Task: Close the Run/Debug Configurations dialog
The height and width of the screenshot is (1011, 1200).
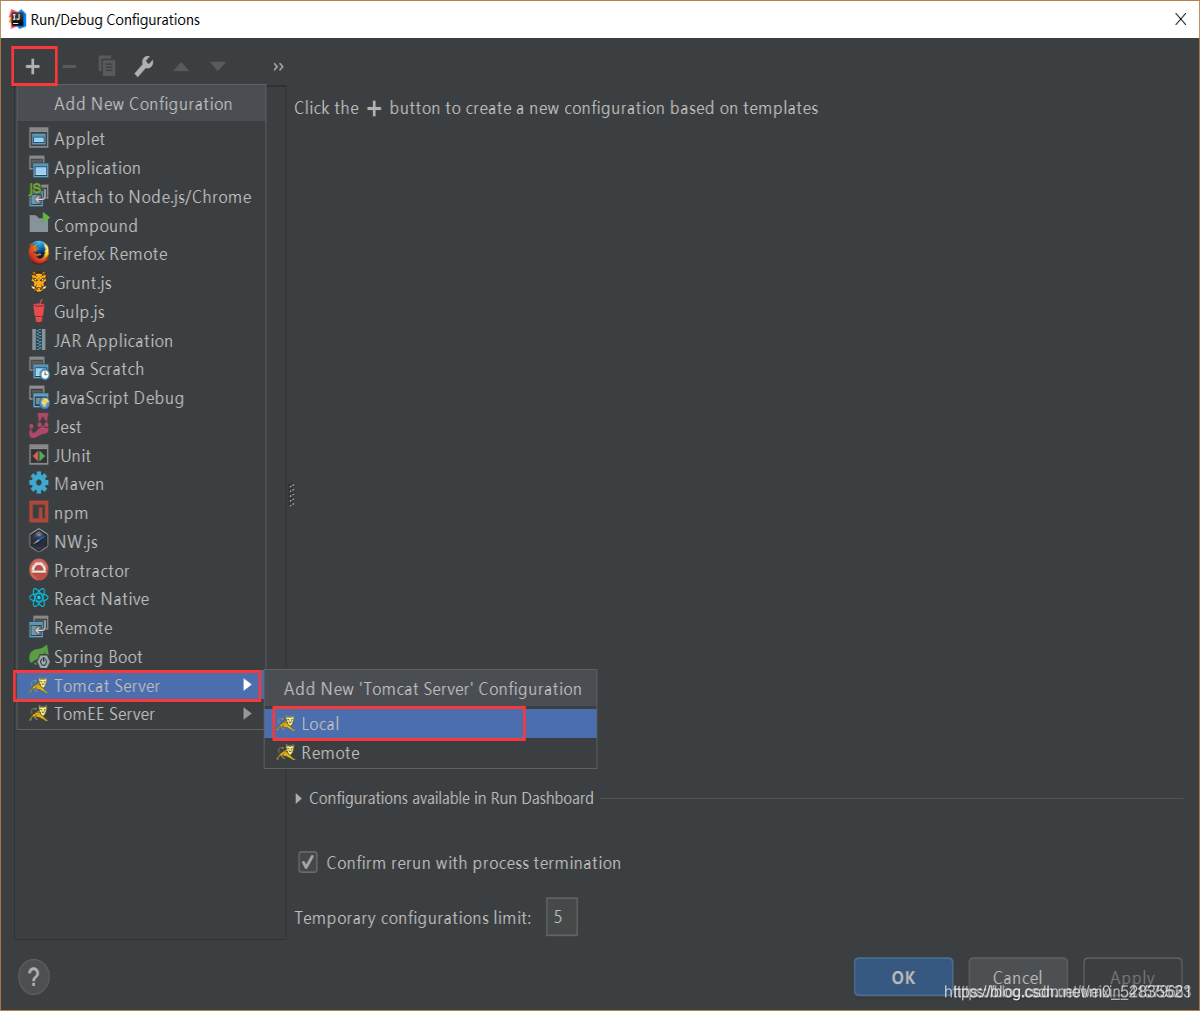Action: click(x=1180, y=19)
